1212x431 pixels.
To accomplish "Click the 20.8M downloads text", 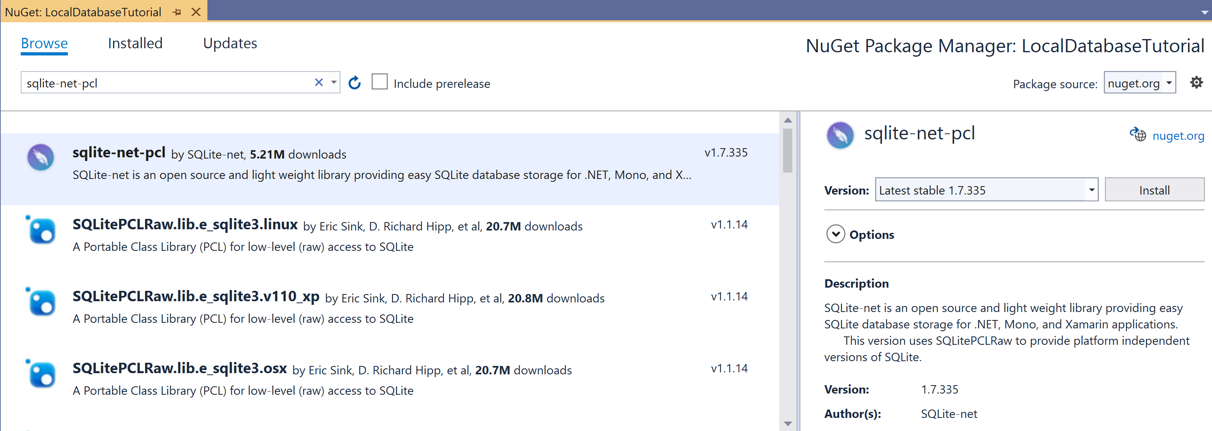I will [556, 299].
